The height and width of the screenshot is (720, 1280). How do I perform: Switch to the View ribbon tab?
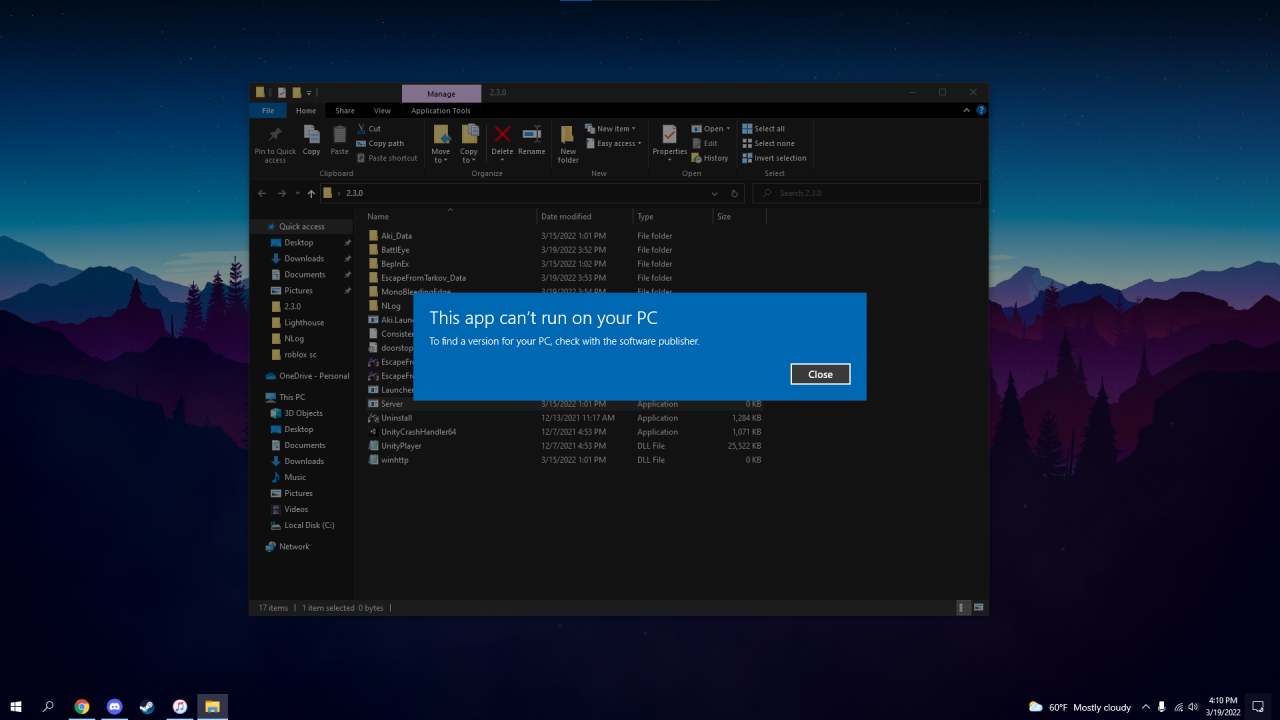click(x=382, y=111)
